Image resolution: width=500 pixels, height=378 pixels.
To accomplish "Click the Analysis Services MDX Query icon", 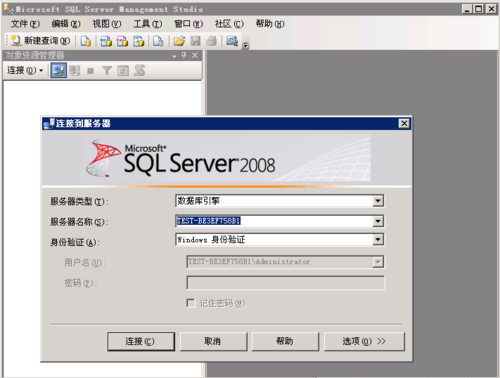I will 106,41.
